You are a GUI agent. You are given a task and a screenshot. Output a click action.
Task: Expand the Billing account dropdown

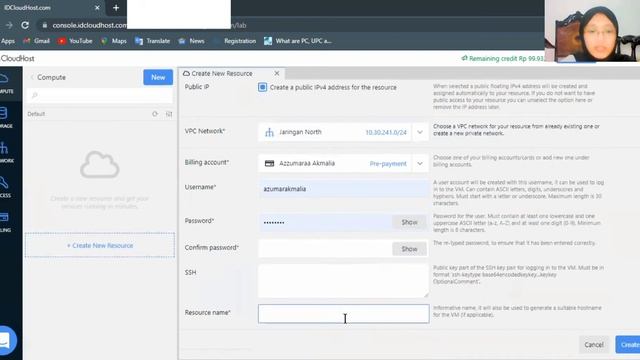point(420,164)
